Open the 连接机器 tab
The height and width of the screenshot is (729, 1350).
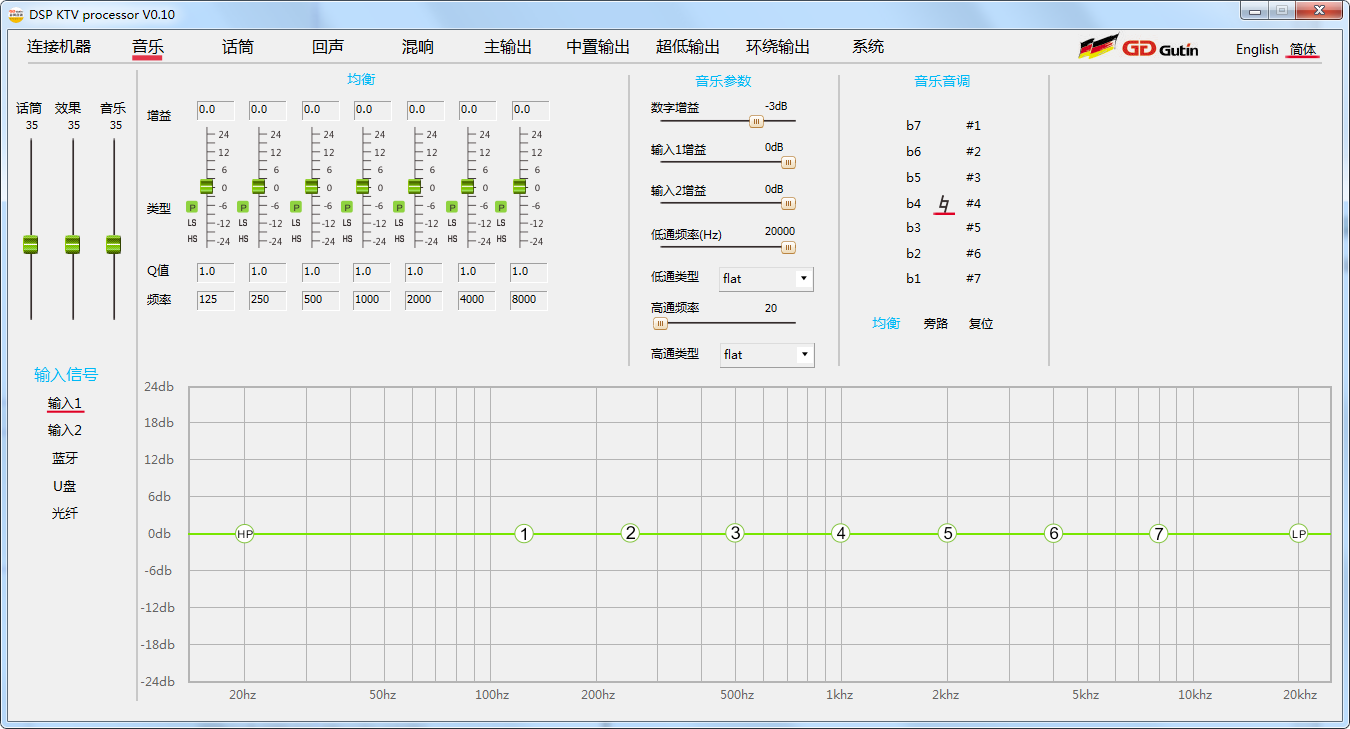59,47
